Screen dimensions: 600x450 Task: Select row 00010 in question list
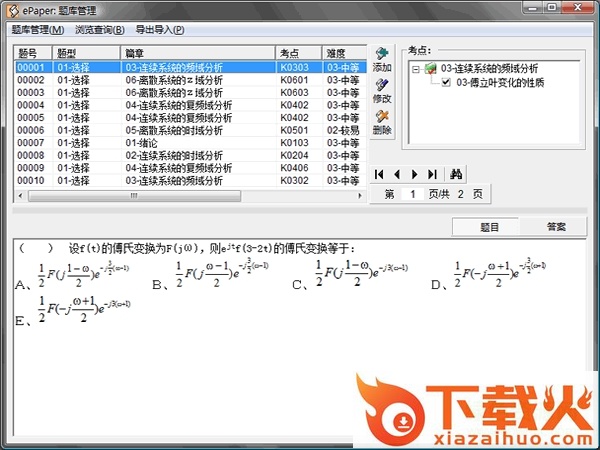coord(190,181)
